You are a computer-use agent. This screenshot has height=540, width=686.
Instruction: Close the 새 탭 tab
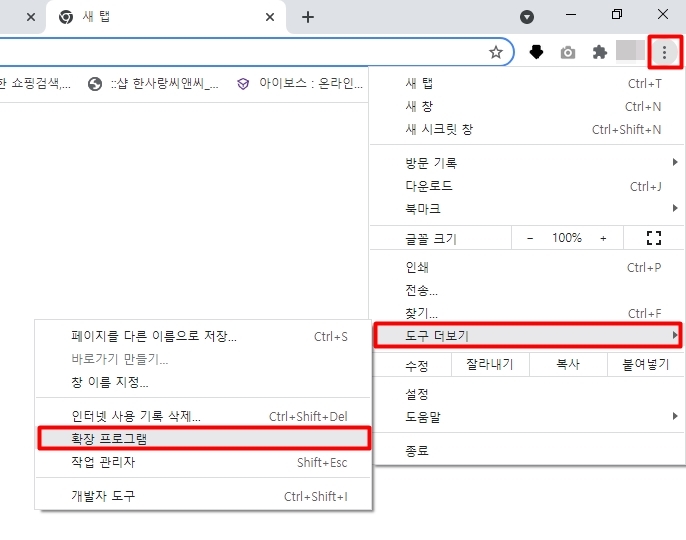tap(270, 17)
